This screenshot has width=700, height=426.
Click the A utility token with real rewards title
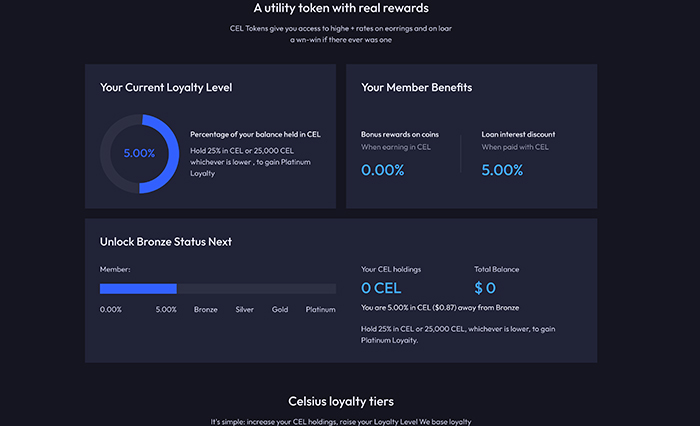tap(341, 8)
